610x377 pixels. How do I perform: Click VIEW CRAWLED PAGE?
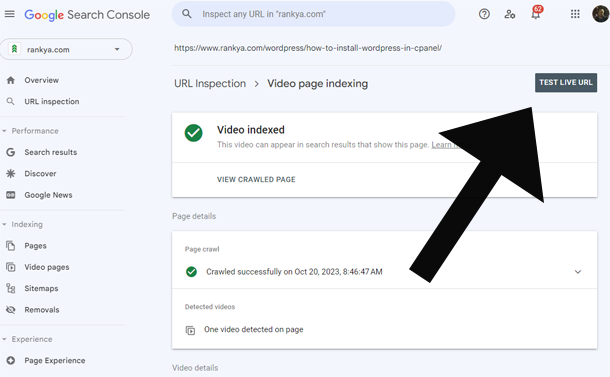(x=256, y=179)
